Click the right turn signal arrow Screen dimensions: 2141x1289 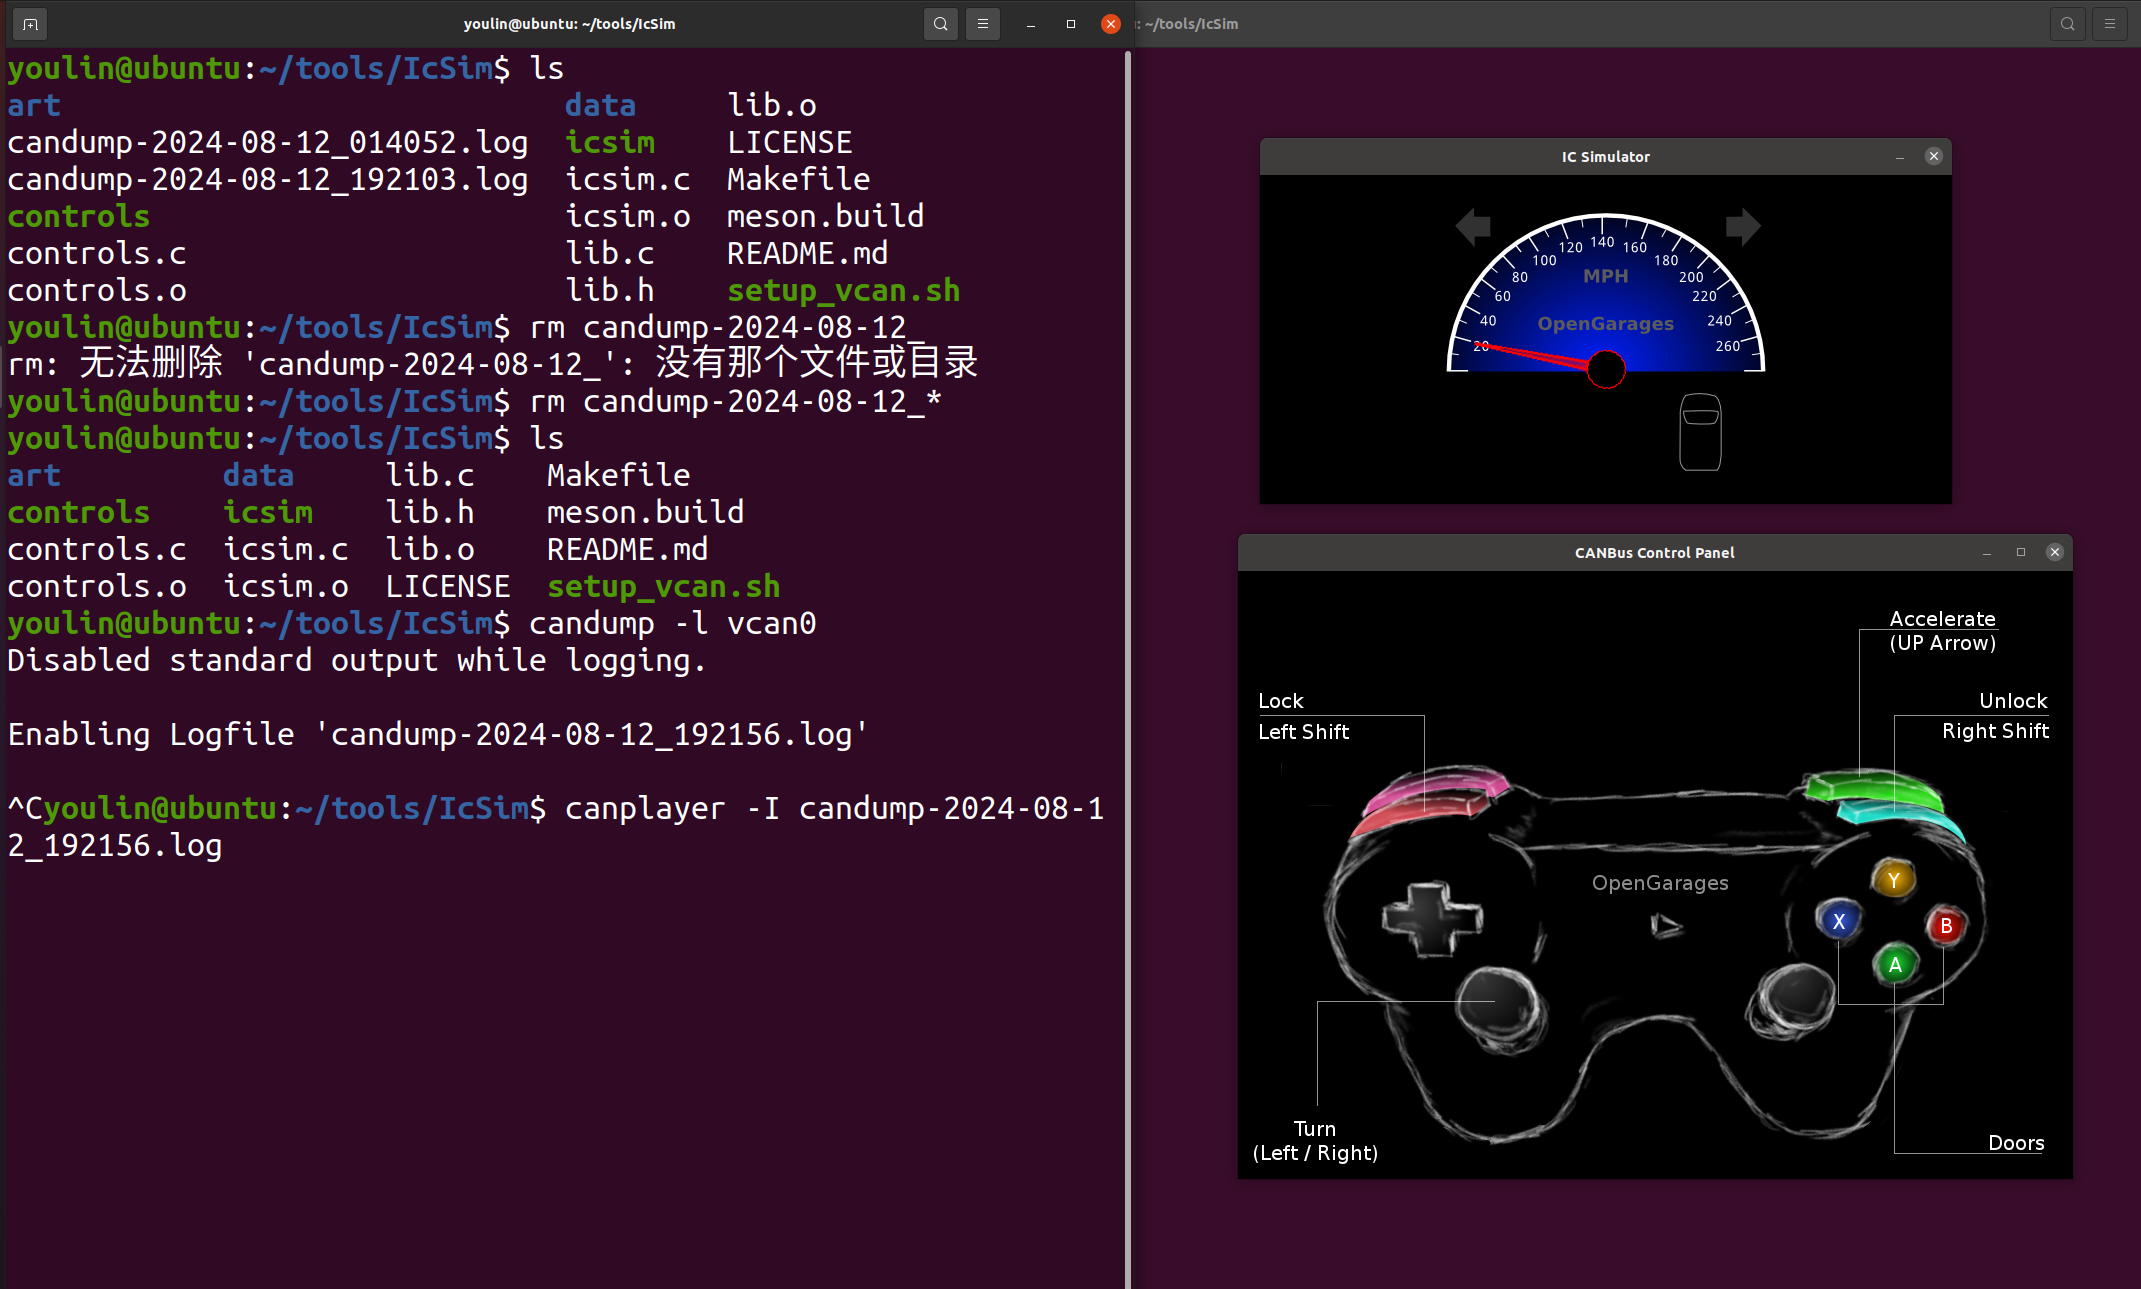coord(1743,226)
